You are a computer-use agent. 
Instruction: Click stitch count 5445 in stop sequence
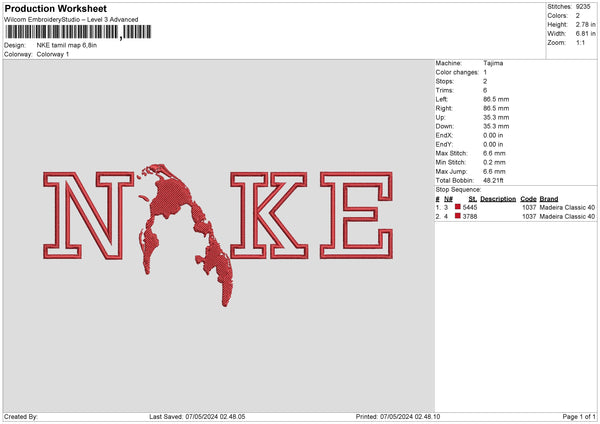click(x=470, y=208)
